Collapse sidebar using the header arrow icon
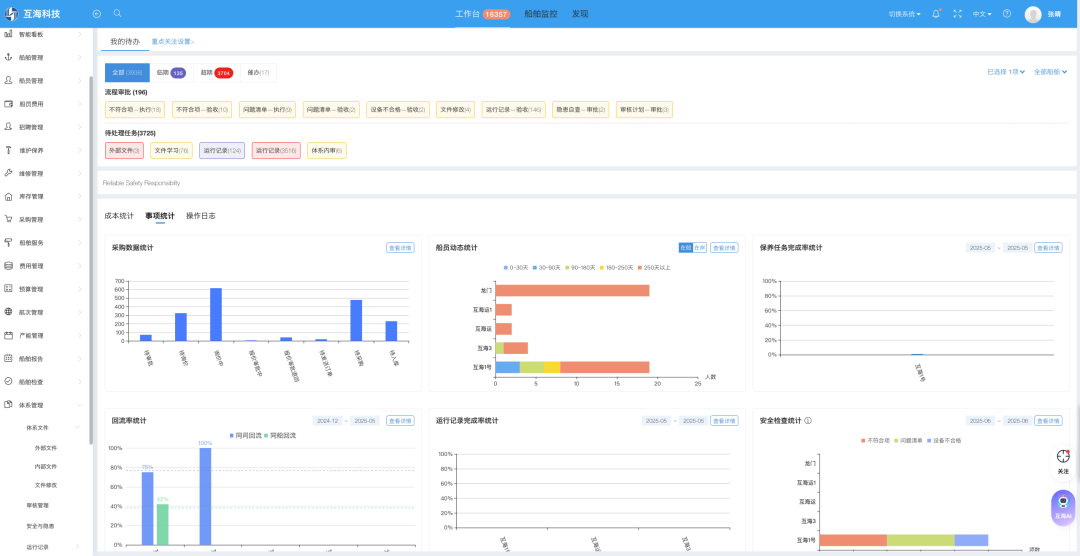Viewport: 1080px width, 556px height. (97, 14)
